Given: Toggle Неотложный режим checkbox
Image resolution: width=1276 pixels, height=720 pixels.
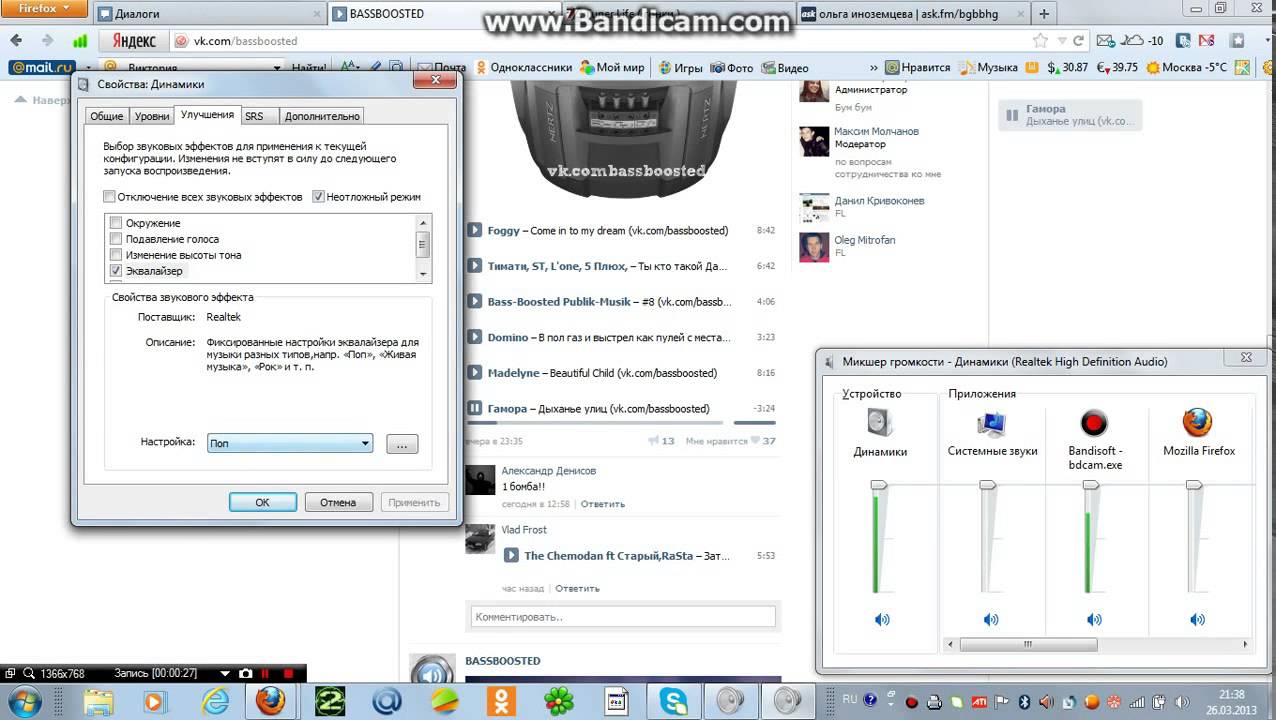Looking at the screenshot, I should pyautogui.click(x=318, y=197).
